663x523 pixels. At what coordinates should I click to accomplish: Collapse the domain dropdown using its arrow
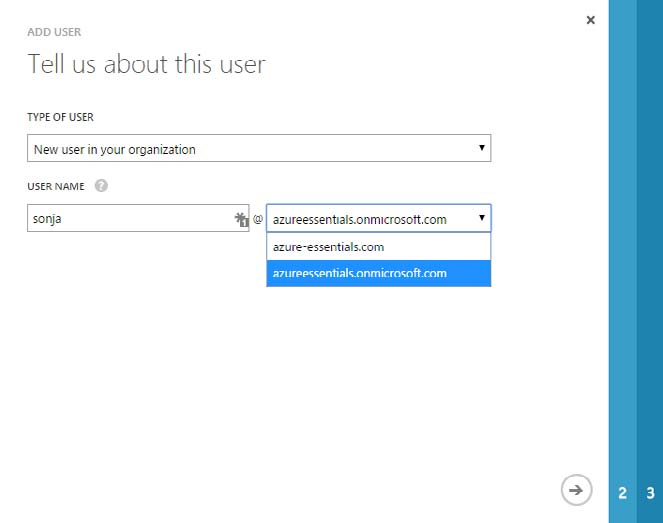(482, 219)
